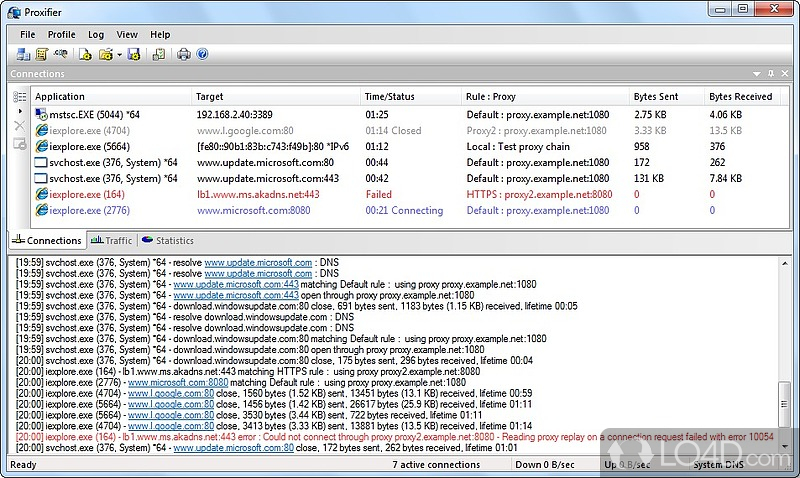This screenshot has height=478, width=800.
Task: Expand the small arrow in left side strip
Action: (x=21, y=110)
